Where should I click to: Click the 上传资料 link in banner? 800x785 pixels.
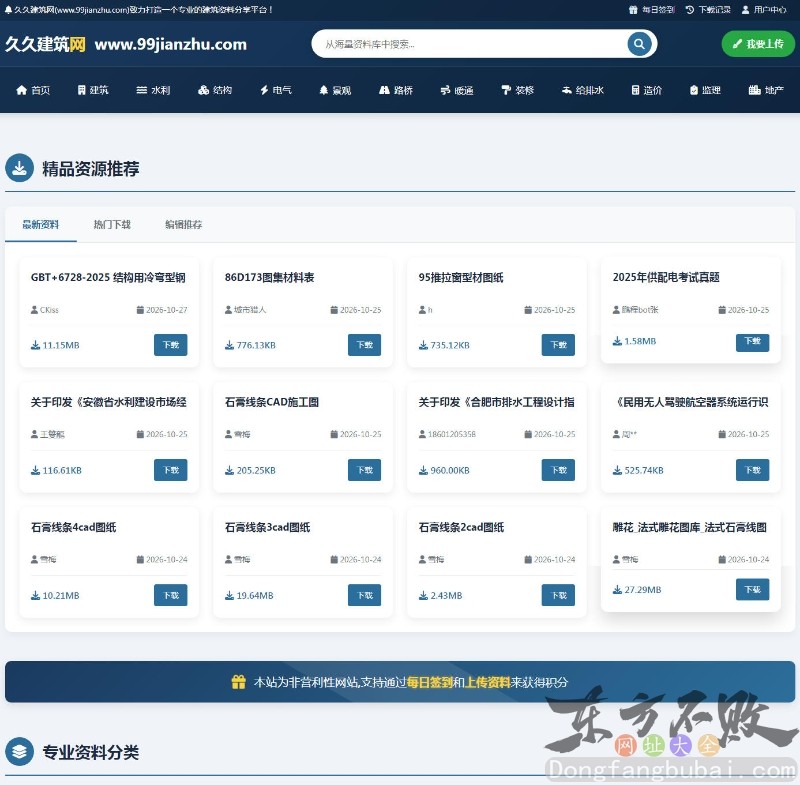click(x=488, y=682)
